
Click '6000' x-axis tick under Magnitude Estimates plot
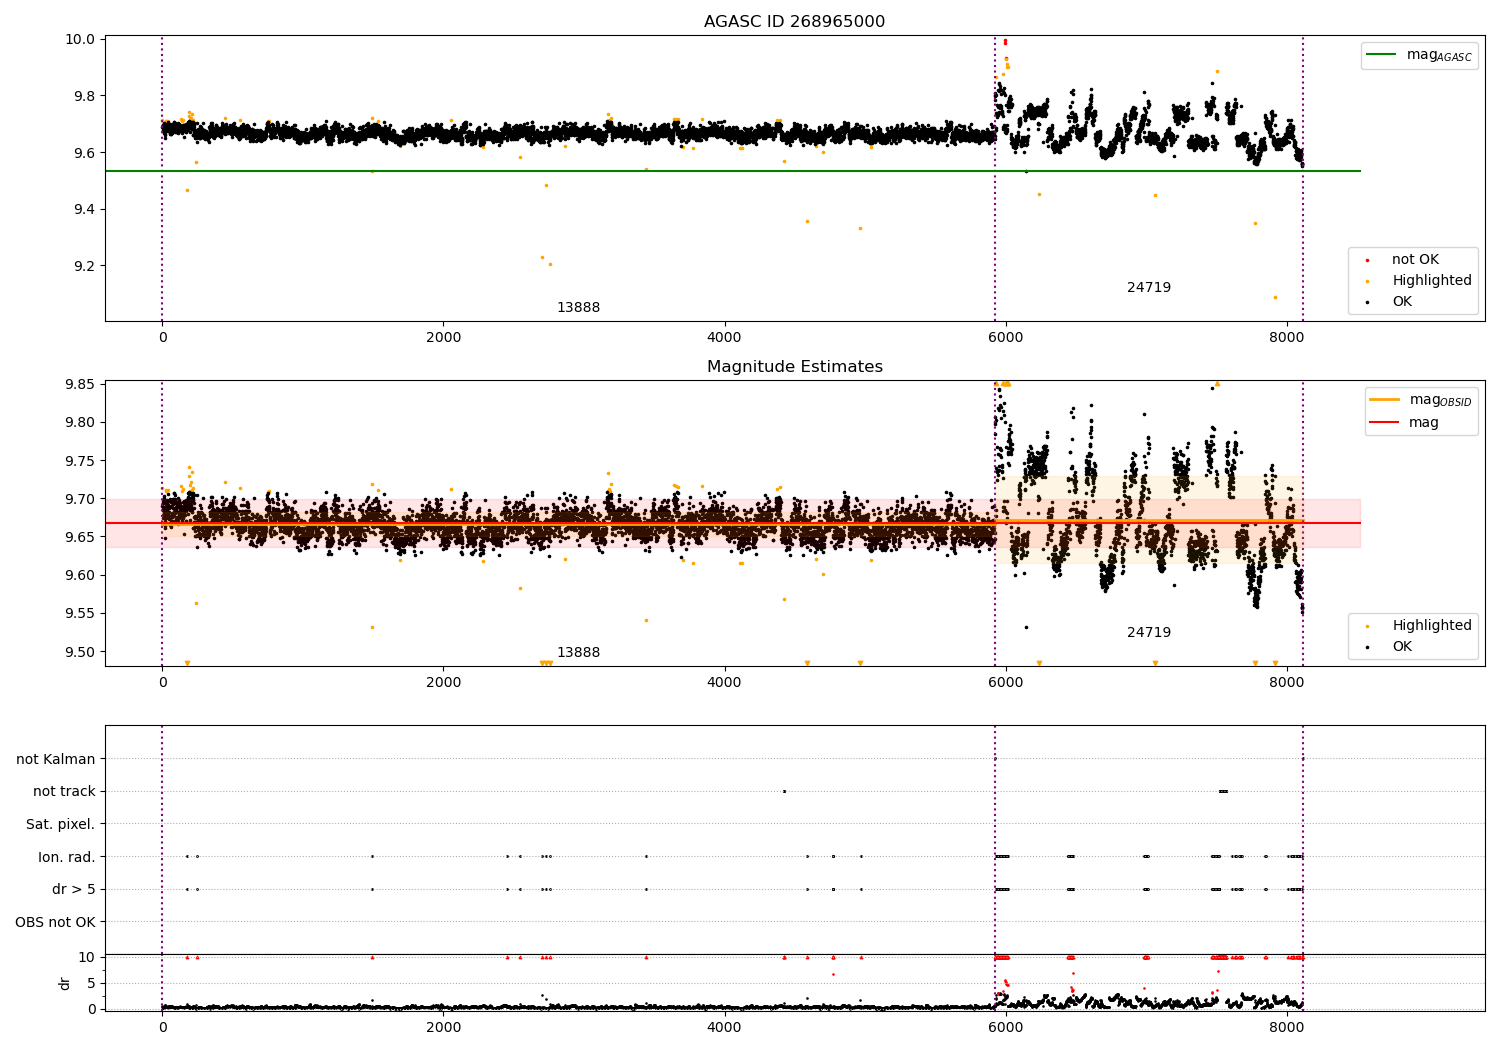click(x=1005, y=683)
